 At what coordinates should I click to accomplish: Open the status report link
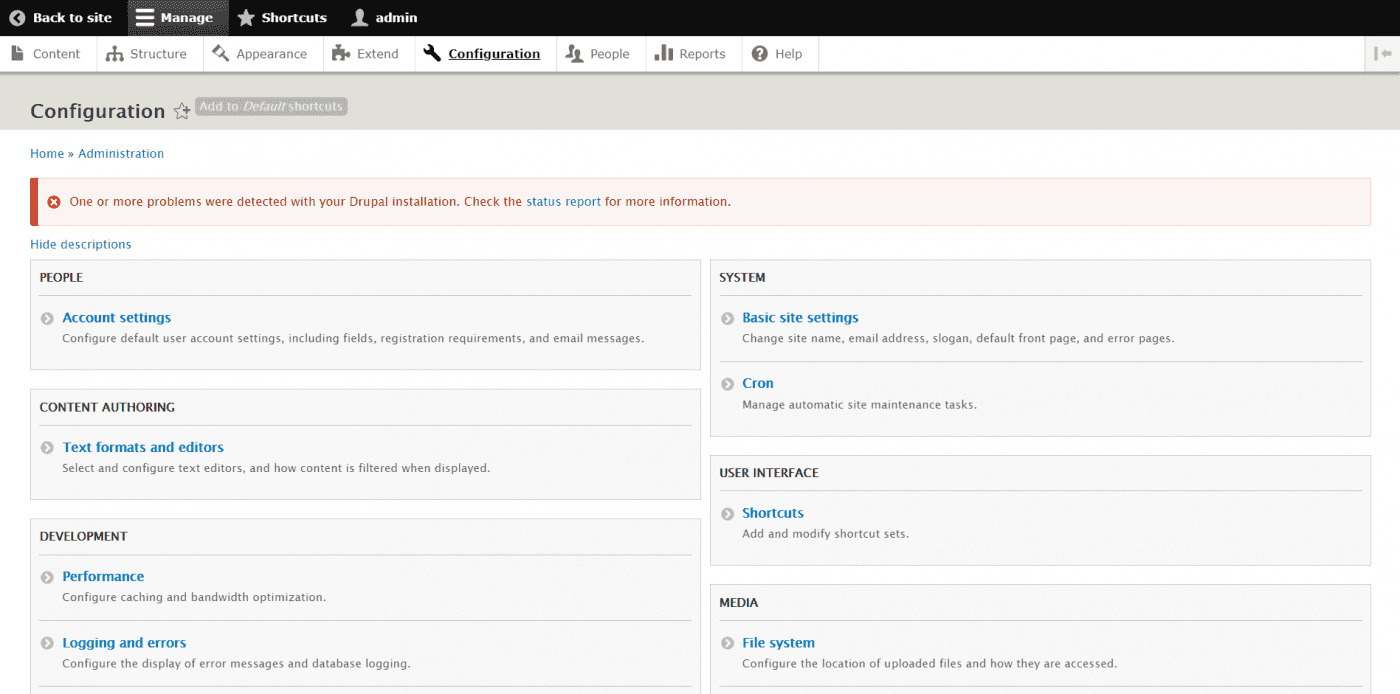click(x=564, y=202)
